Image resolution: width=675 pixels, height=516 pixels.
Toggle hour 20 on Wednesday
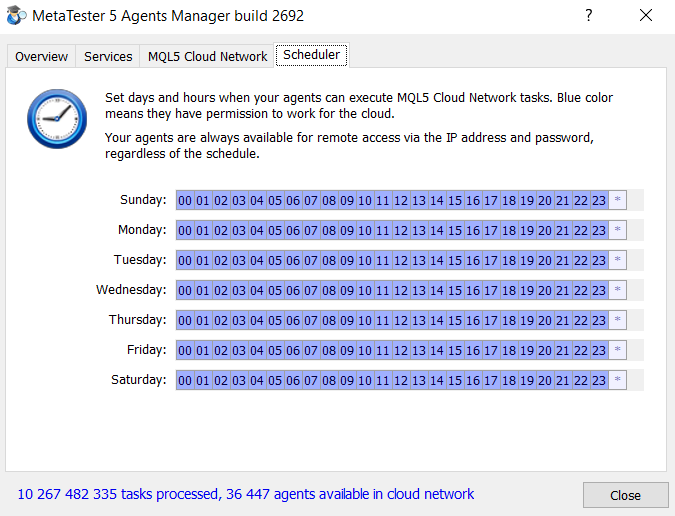pyautogui.click(x=545, y=290)
